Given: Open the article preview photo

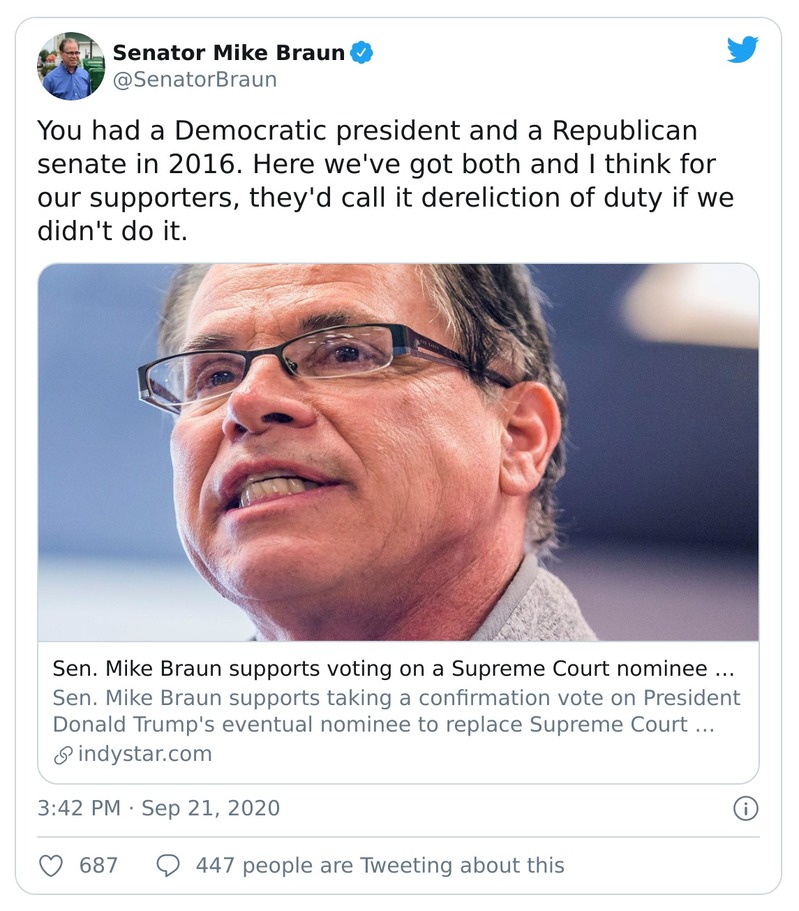Looking at the screenshot, I should 398,452.
